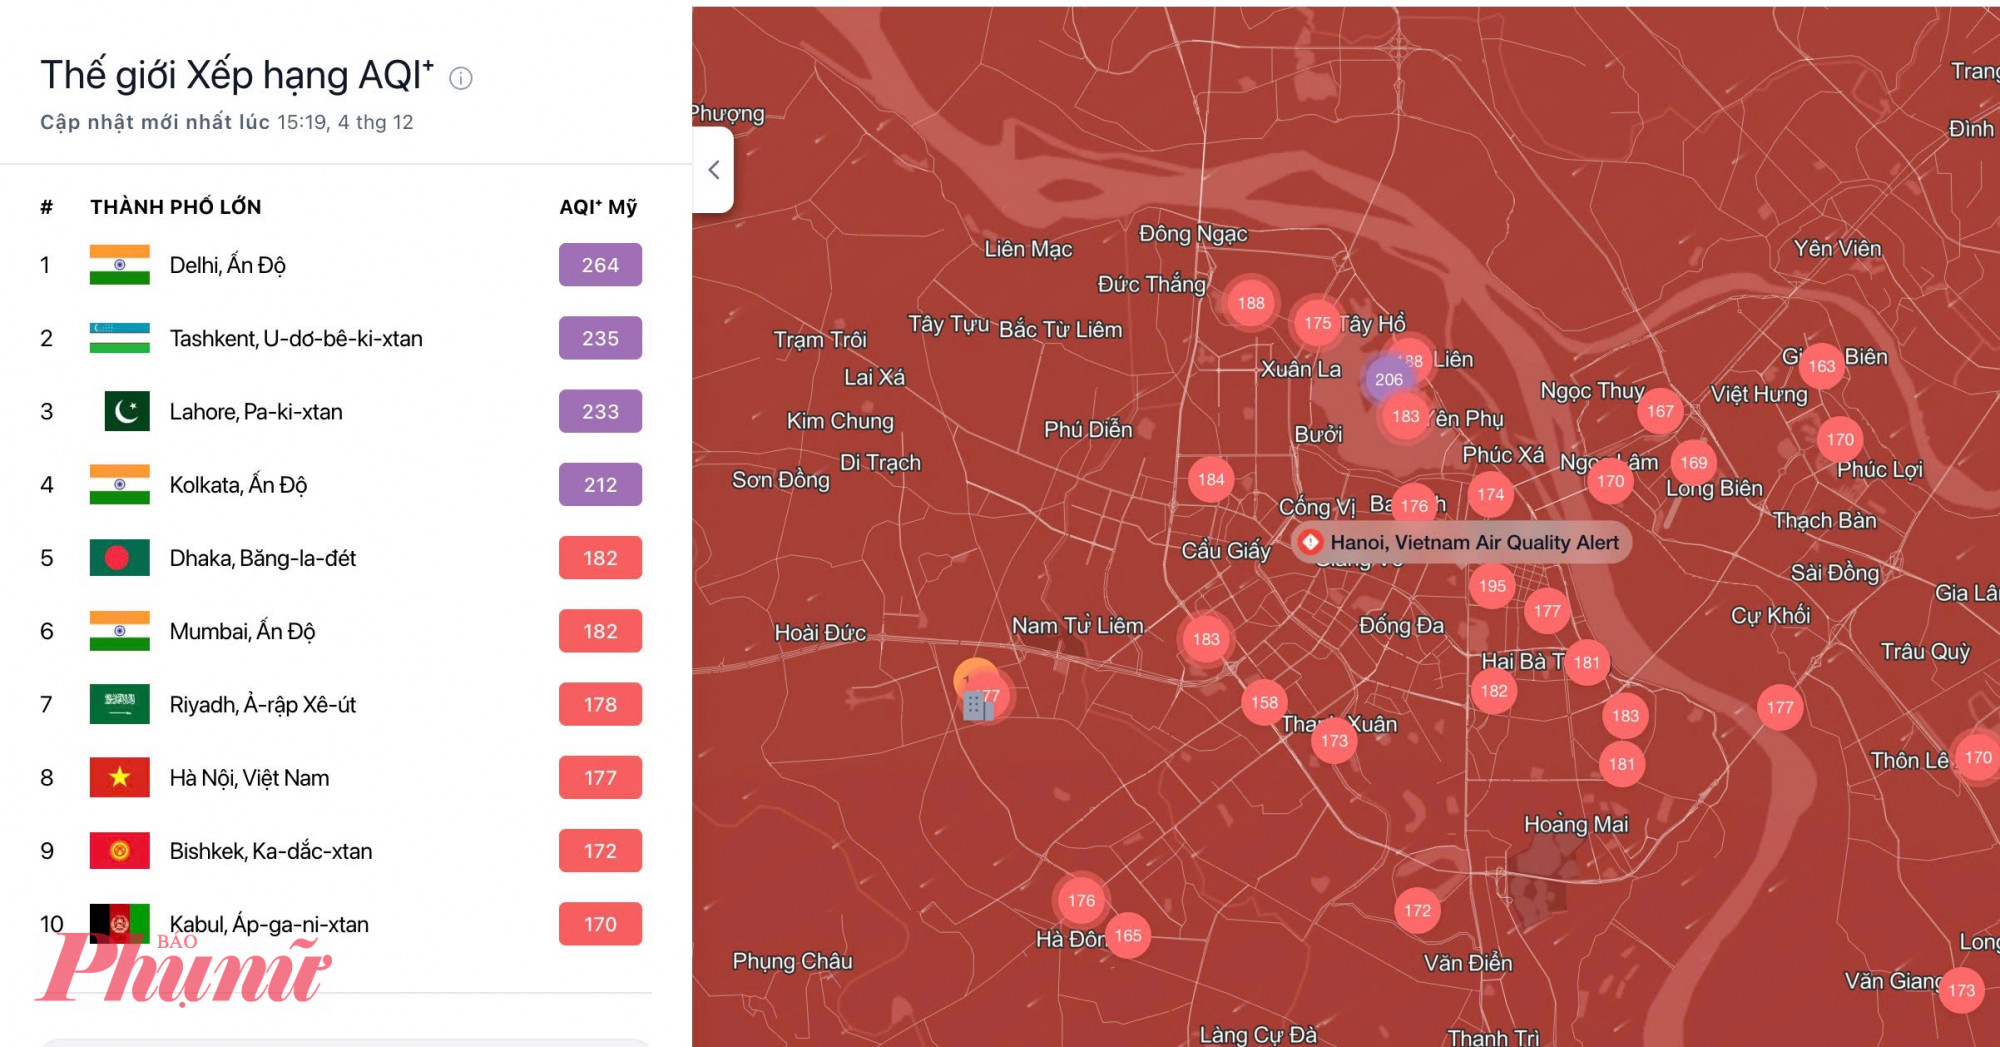Click the India flag next to Delhi
The image size is (2000, 1047).
[x=119, y=265]
